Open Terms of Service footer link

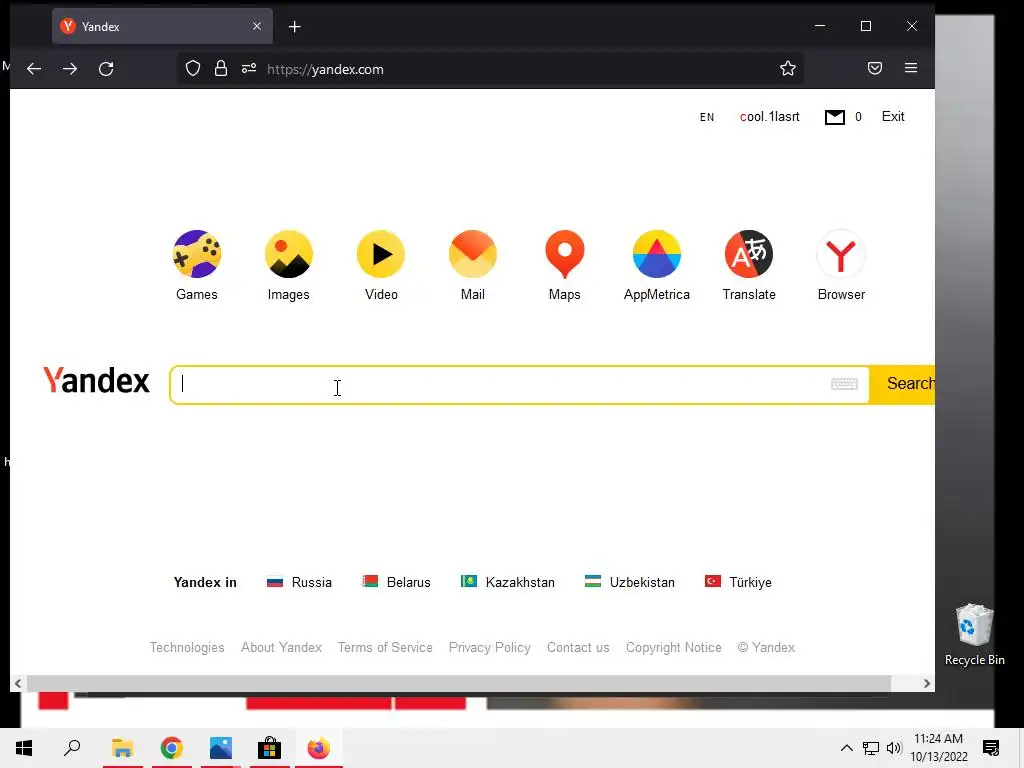pyautogui.click(x=385, y=647)
